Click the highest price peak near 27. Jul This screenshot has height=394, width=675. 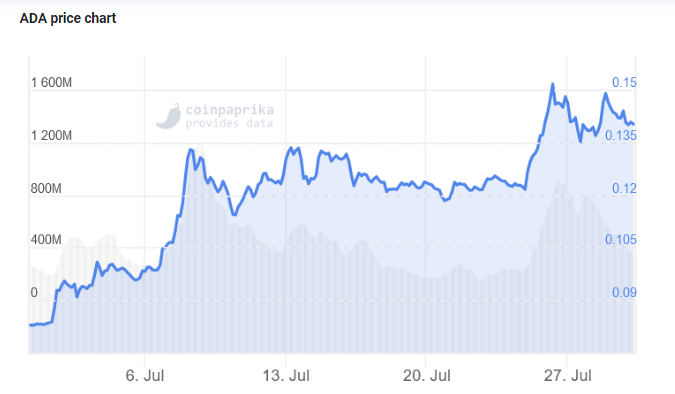point(553,85)
